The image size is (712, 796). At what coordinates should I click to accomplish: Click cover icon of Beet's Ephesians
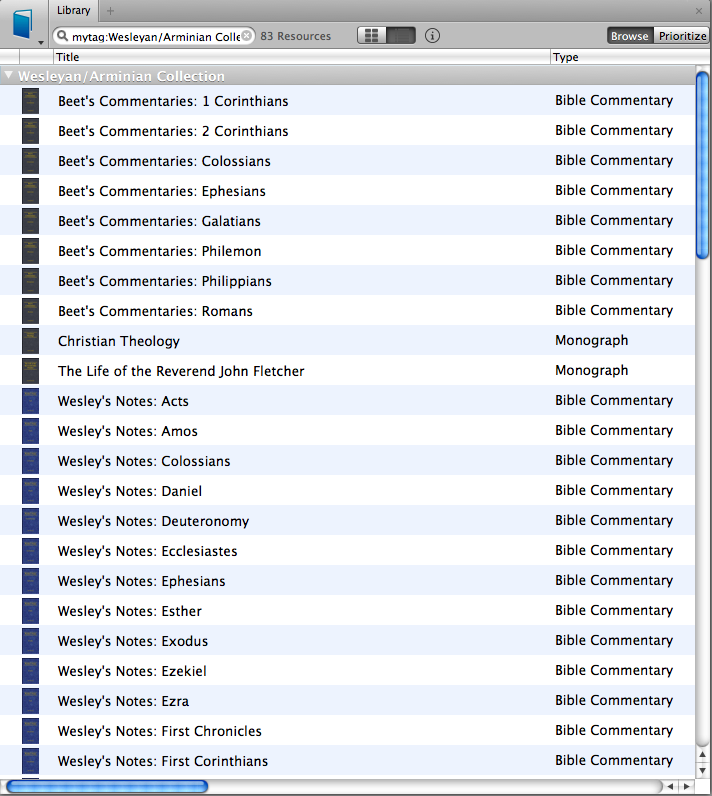pos(30,190)
